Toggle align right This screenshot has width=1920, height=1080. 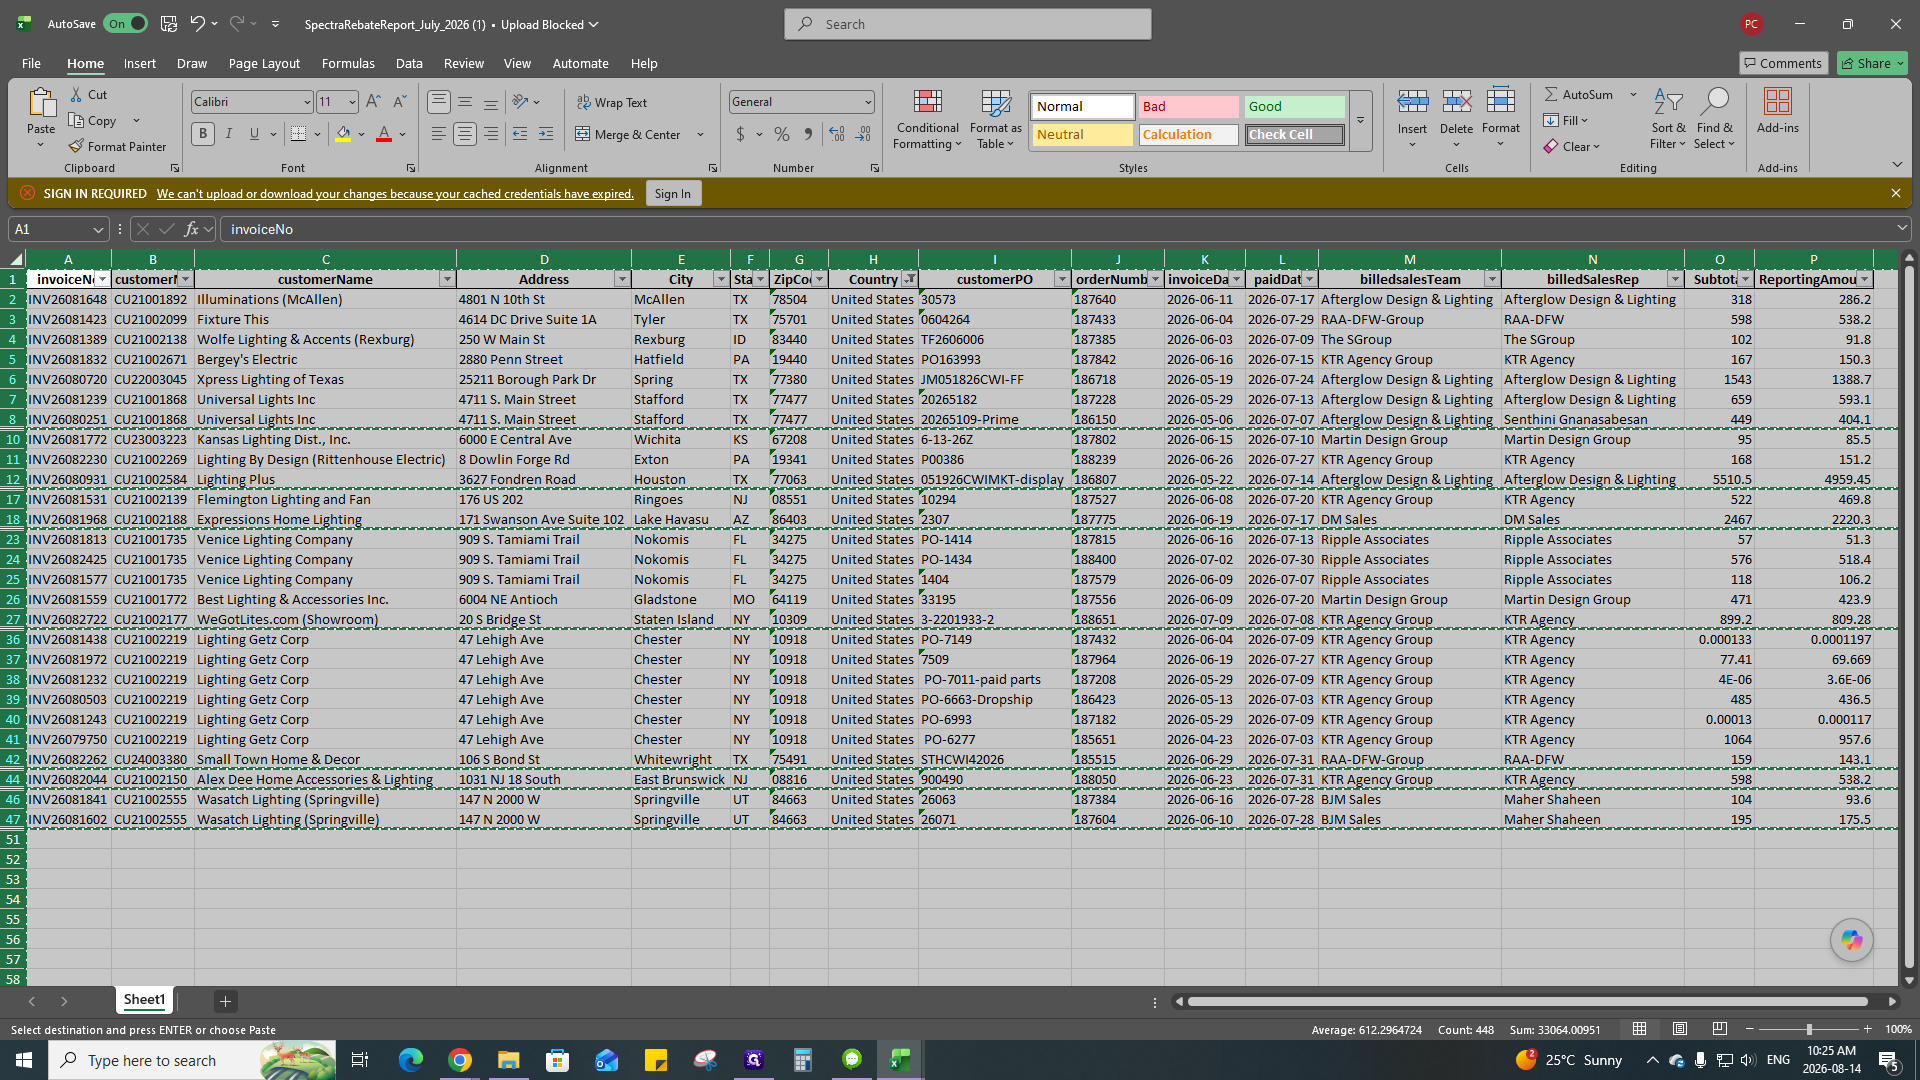click(490, 134)
